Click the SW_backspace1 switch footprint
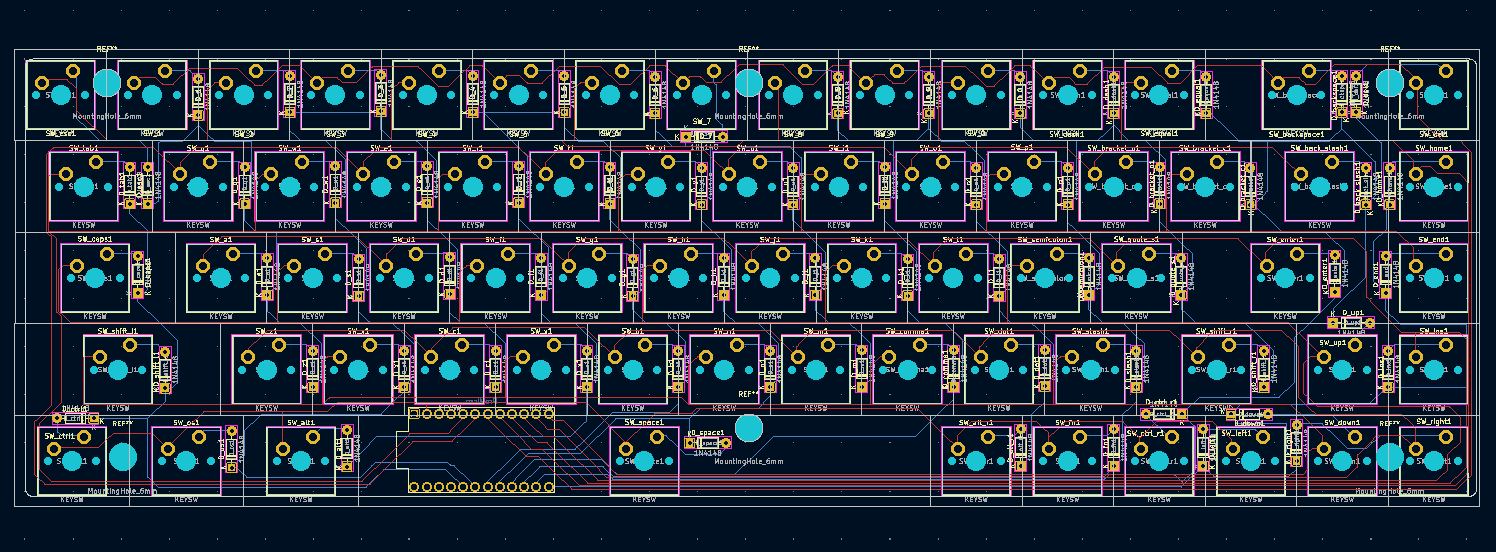Screen dimensions: 1496x552 1296,95
